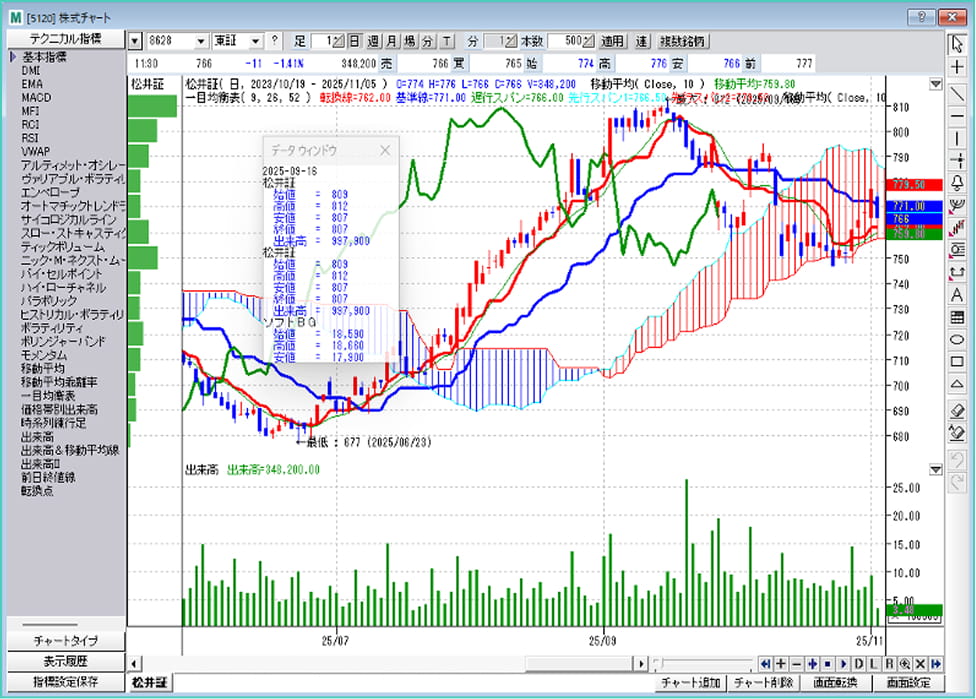Click the チャート追加 button
Viewport: 976px width, 699px height.
(691, 682)
